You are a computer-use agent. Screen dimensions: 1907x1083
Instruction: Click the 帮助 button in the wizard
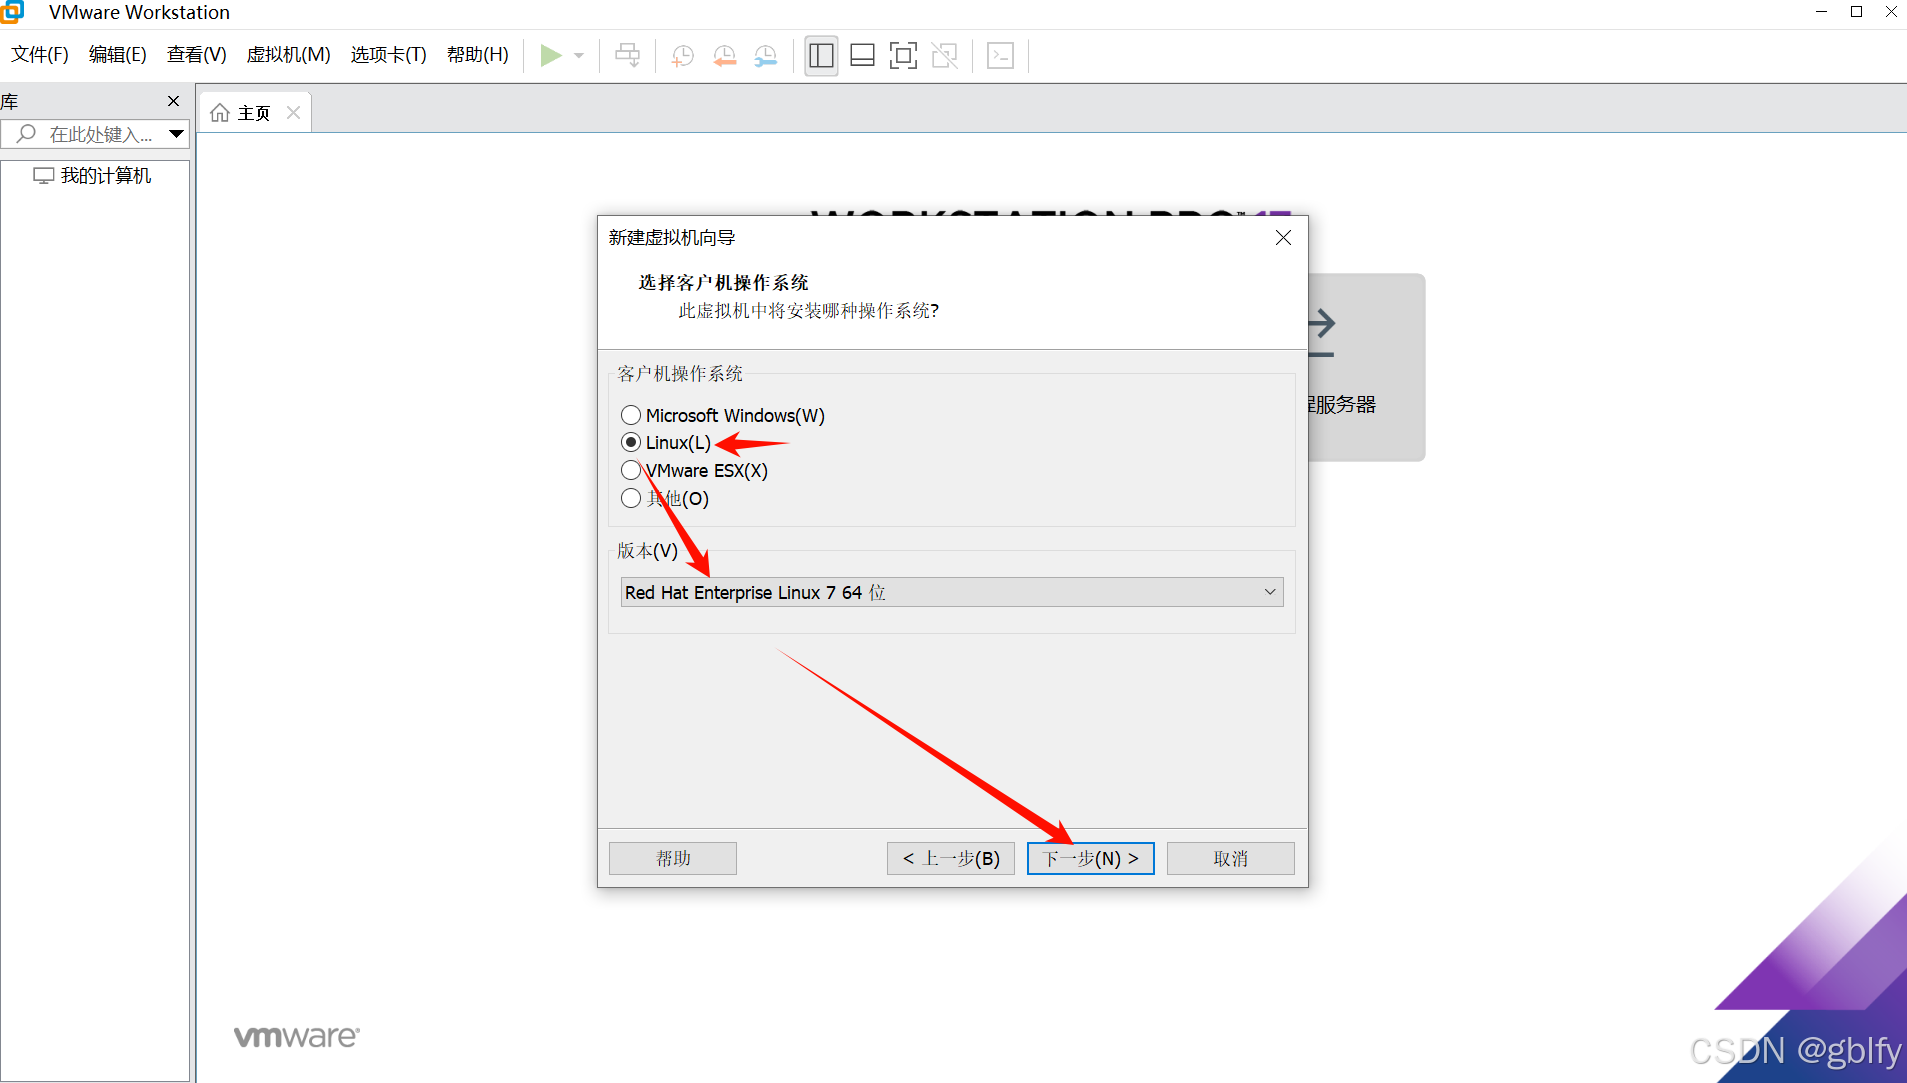point(673,859)
